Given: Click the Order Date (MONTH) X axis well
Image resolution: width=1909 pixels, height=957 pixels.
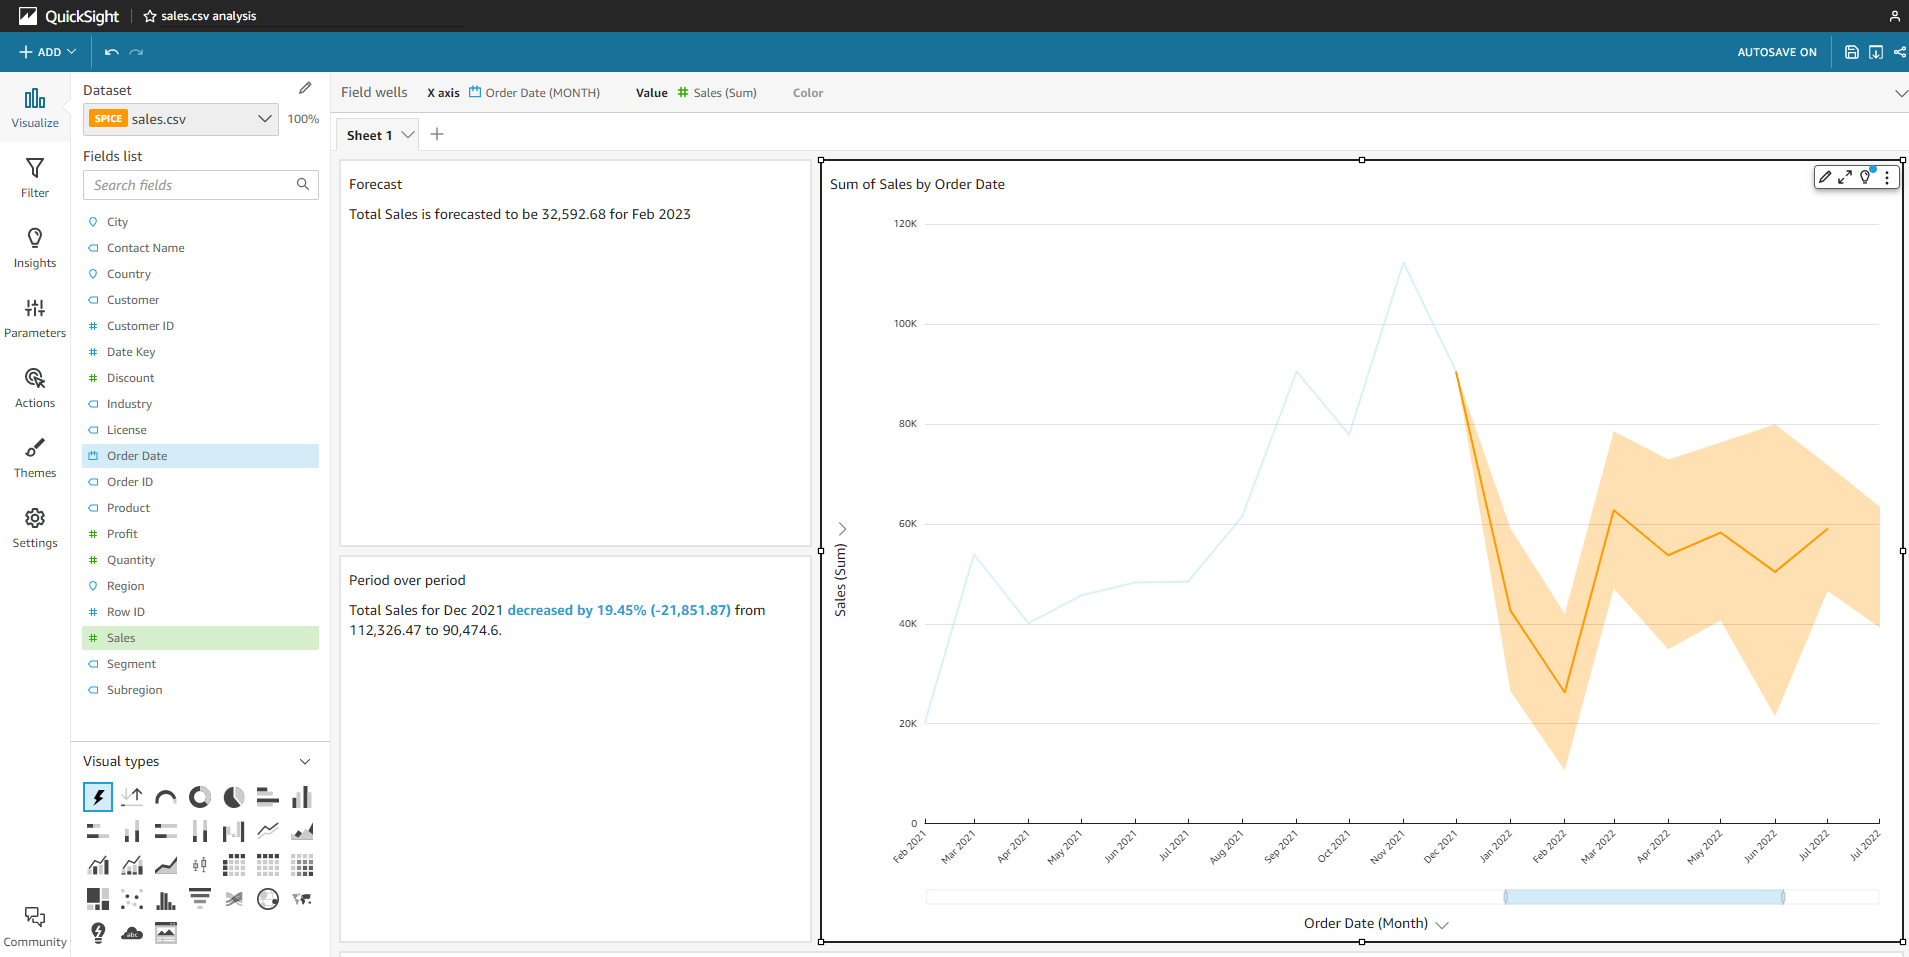Looking at the screenshot, I should point(535,93).
